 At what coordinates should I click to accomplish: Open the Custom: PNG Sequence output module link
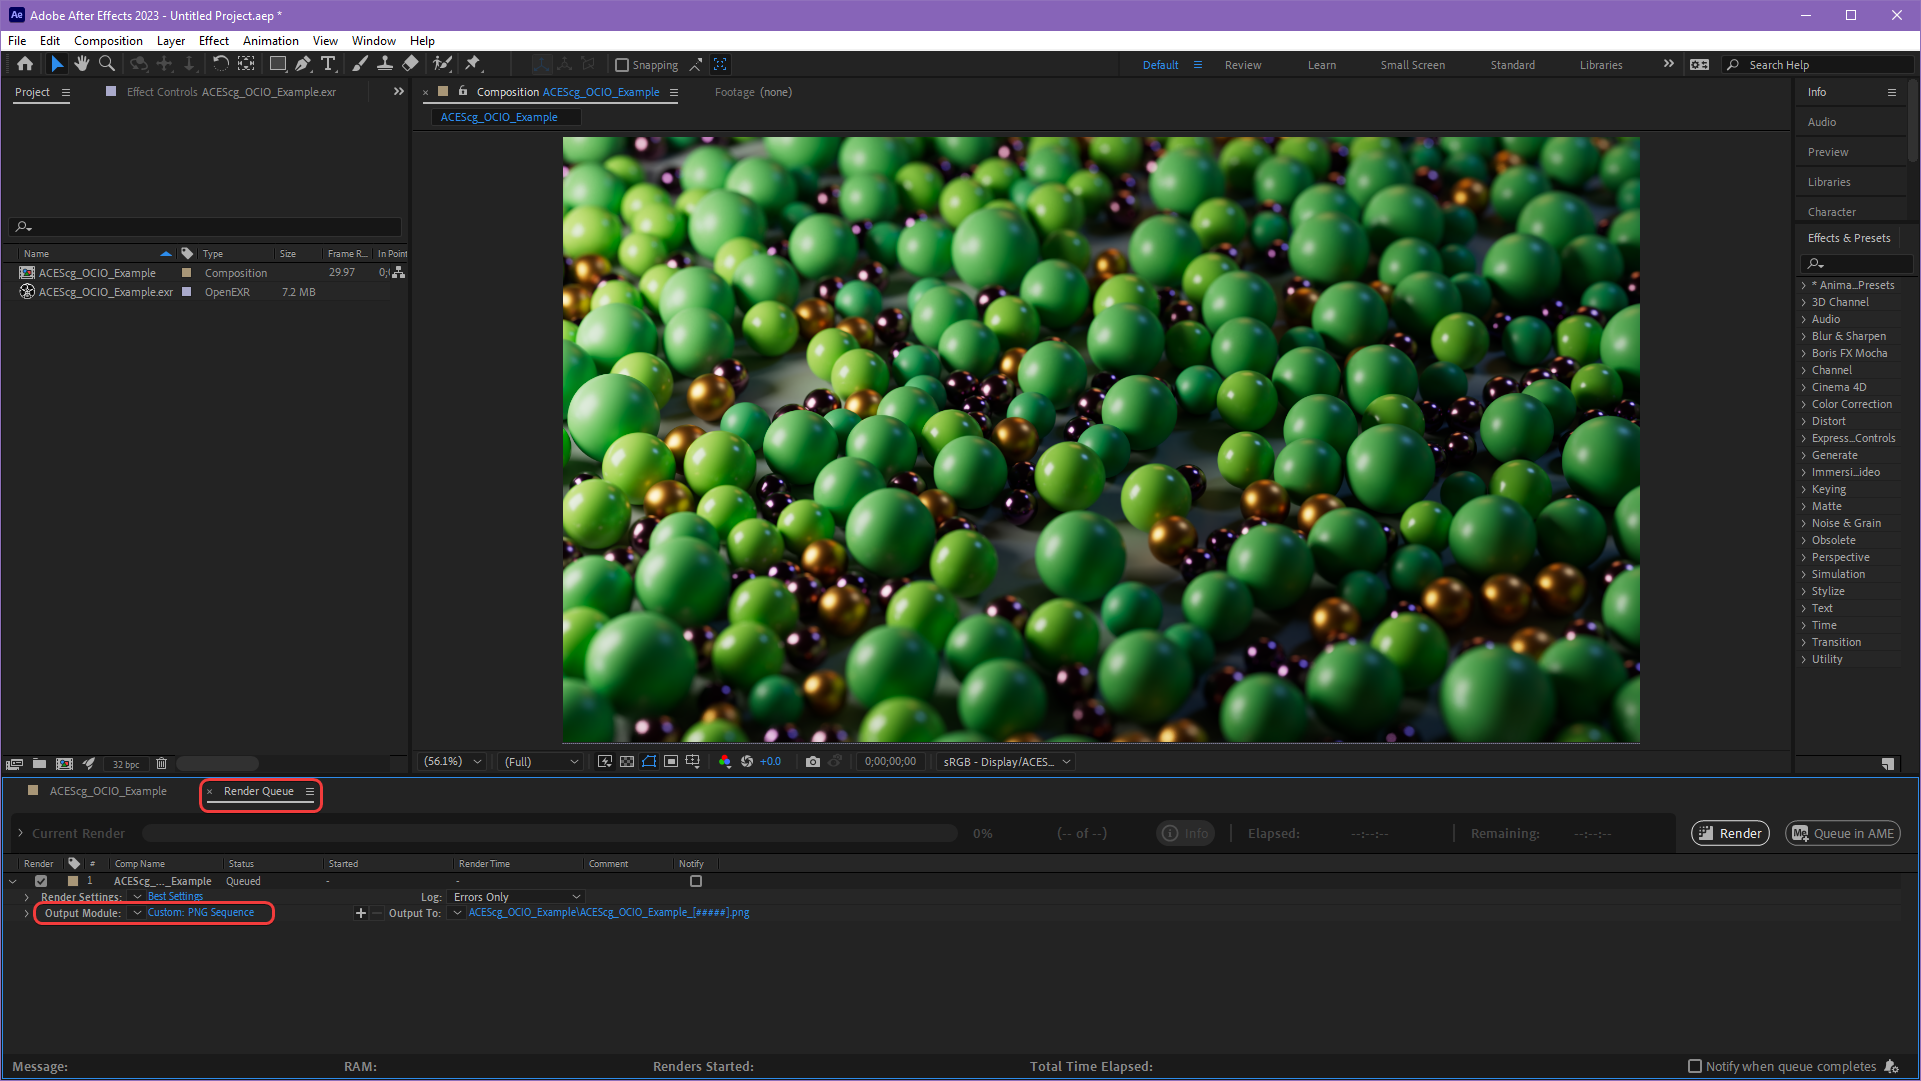coord(201,913)
